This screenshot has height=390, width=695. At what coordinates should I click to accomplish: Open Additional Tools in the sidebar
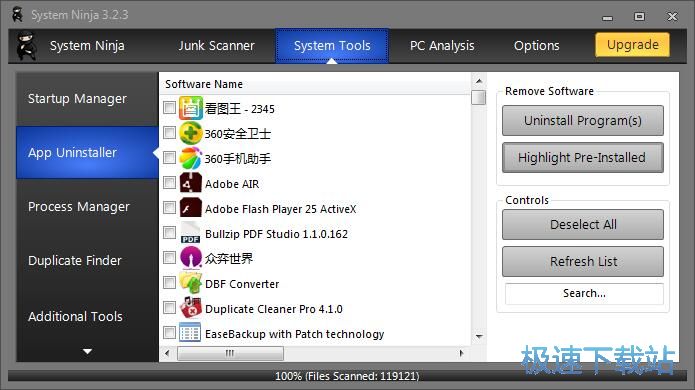[x=87, y=316]
